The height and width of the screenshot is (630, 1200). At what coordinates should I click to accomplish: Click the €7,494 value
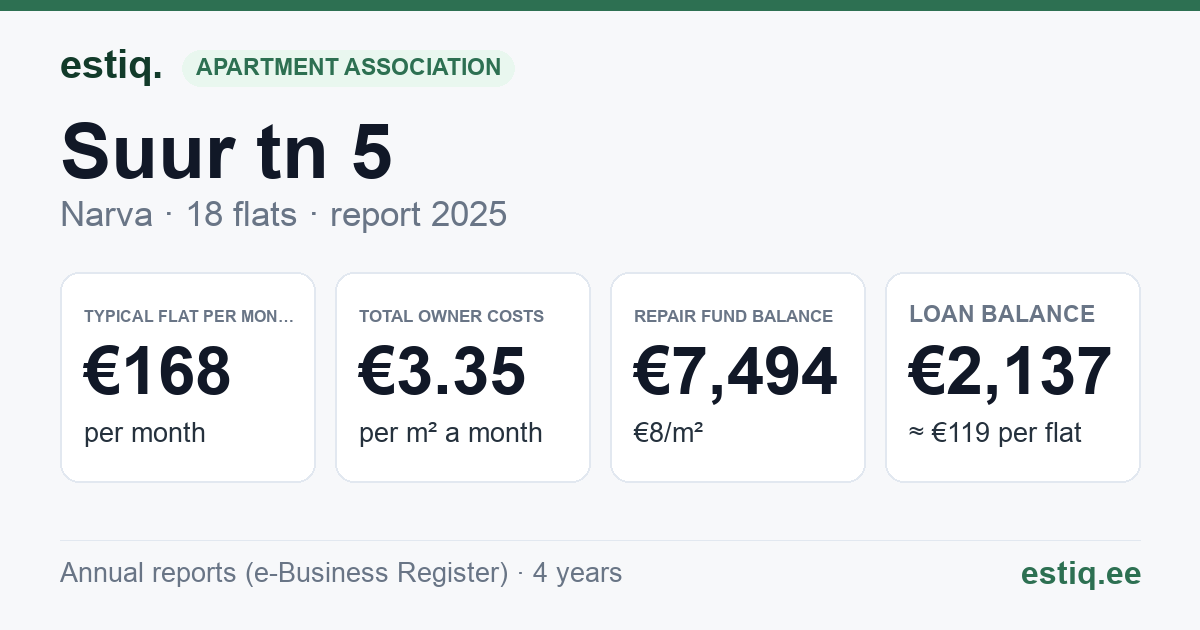(736, 372)
